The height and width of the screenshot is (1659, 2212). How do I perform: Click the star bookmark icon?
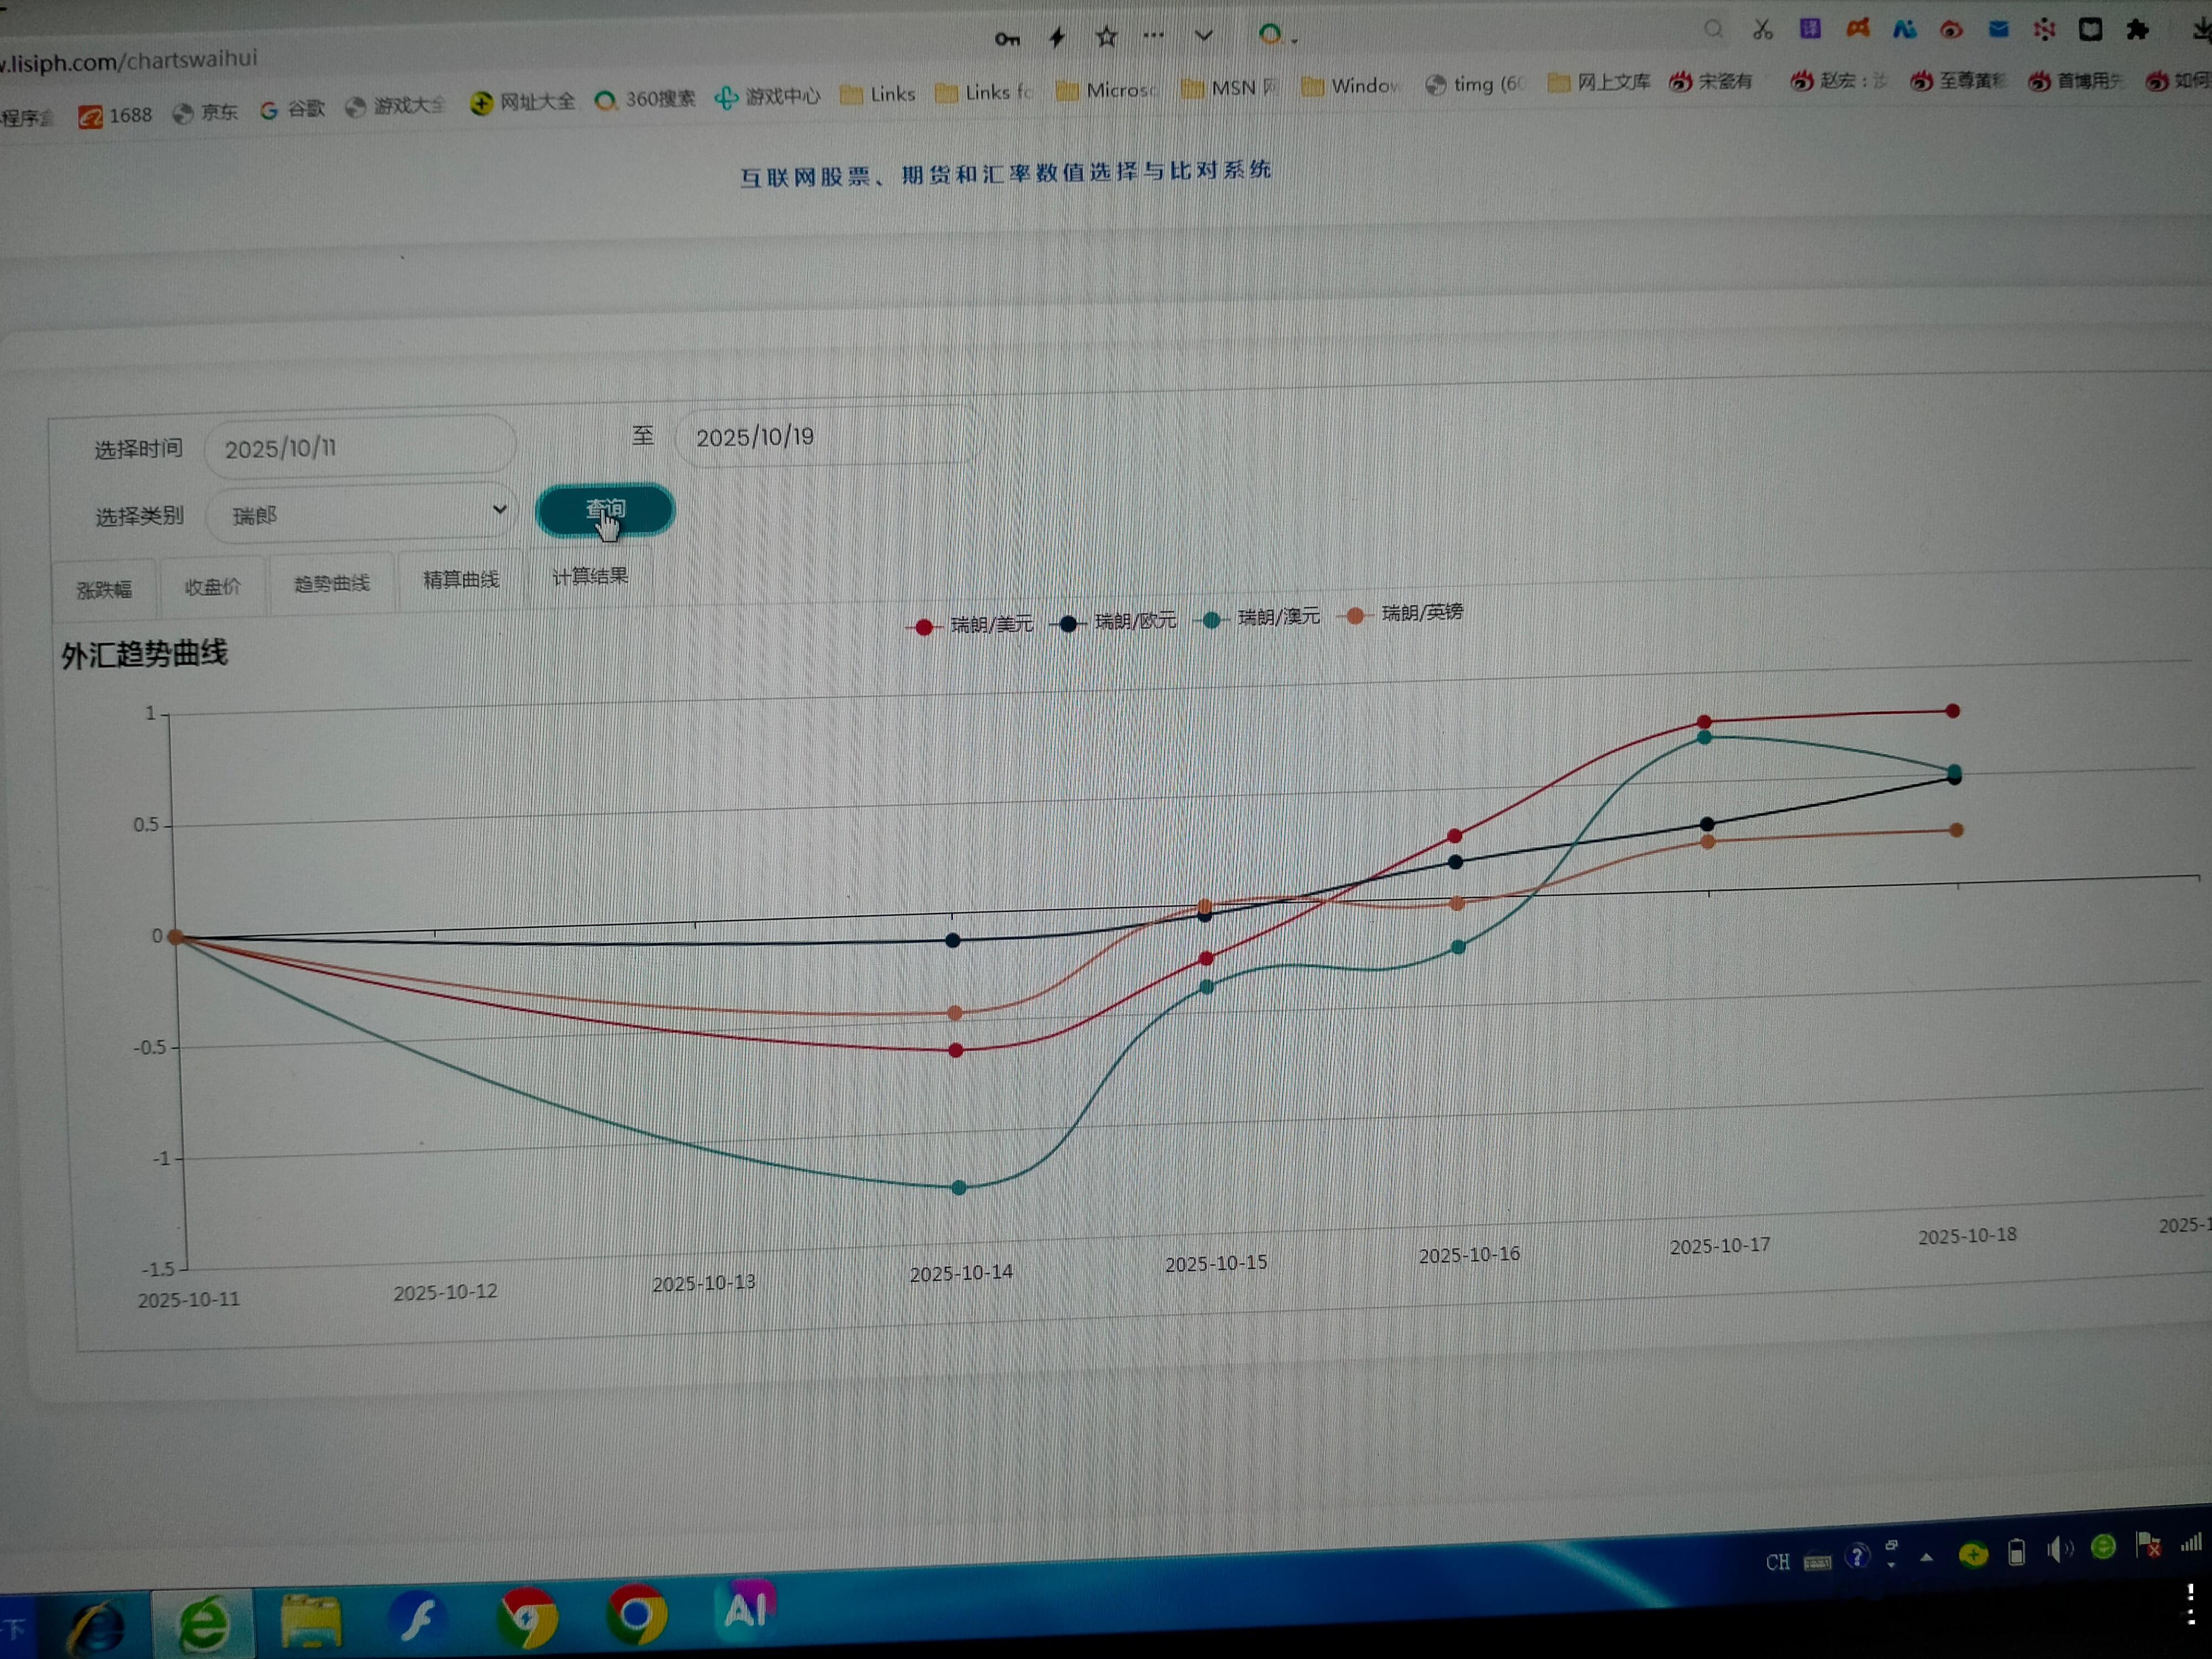click(x=1106, y=37)
